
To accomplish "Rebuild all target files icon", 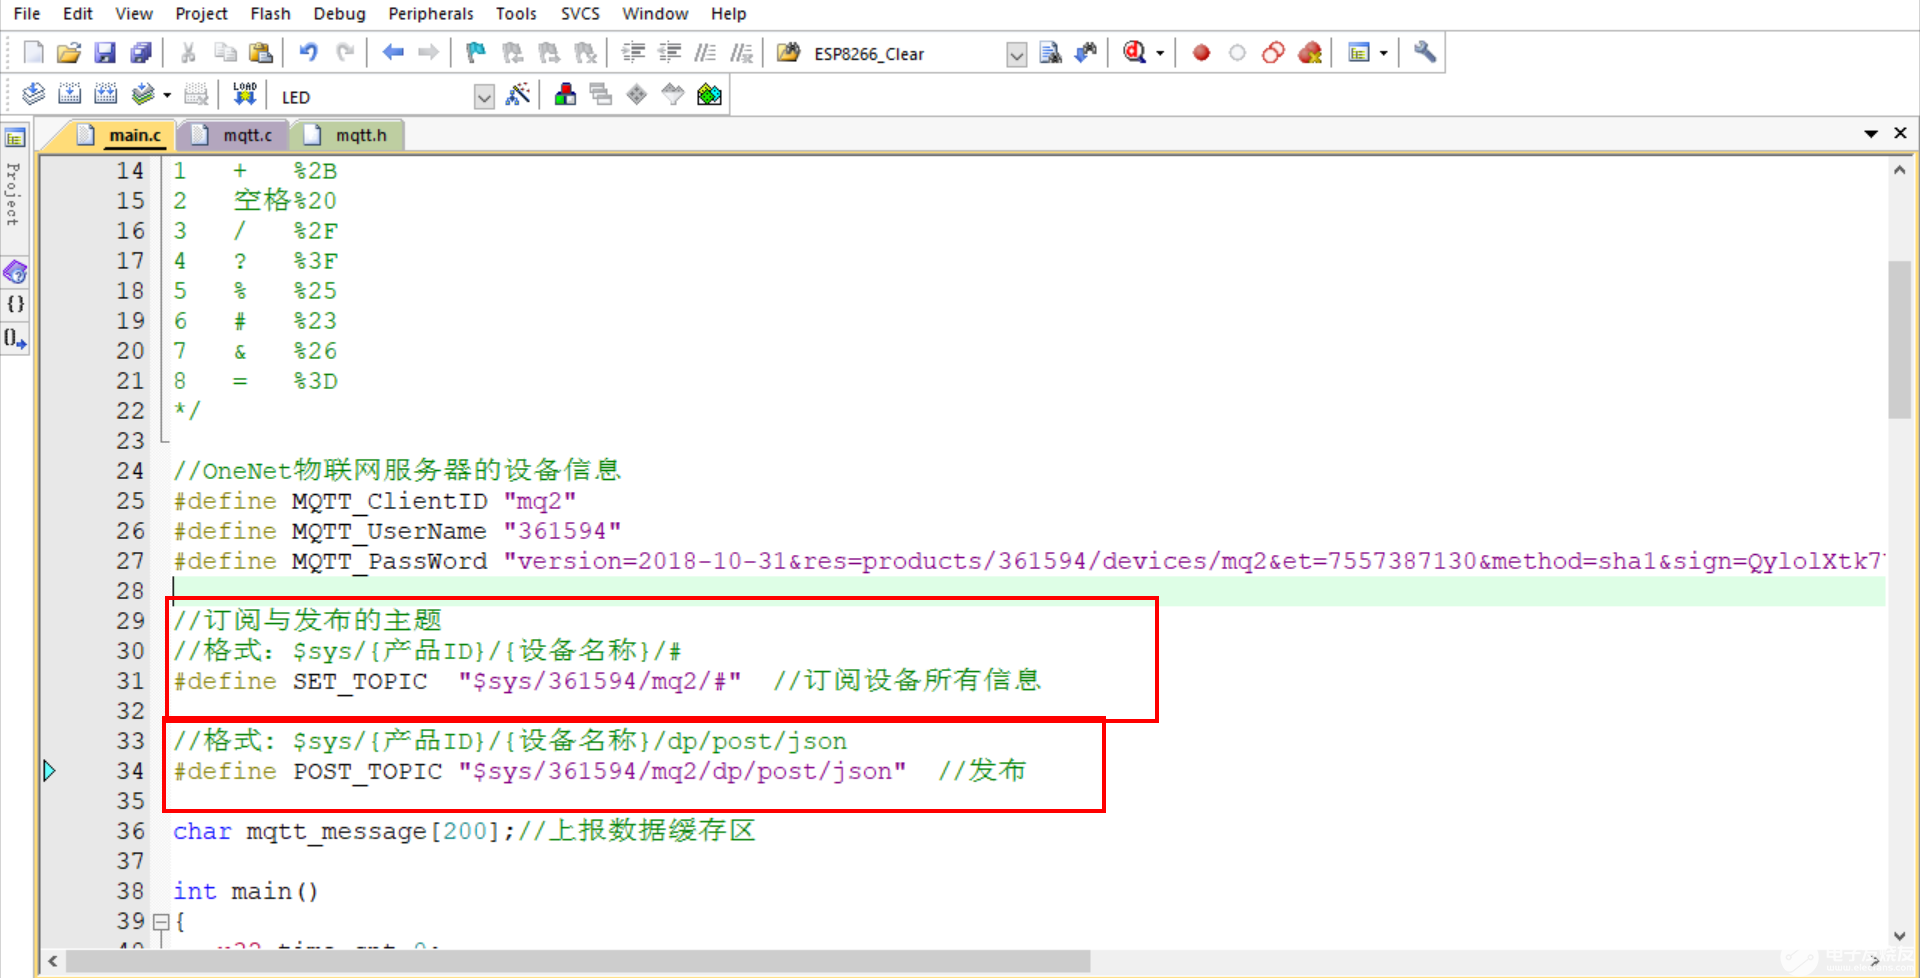I will [105, 95].
